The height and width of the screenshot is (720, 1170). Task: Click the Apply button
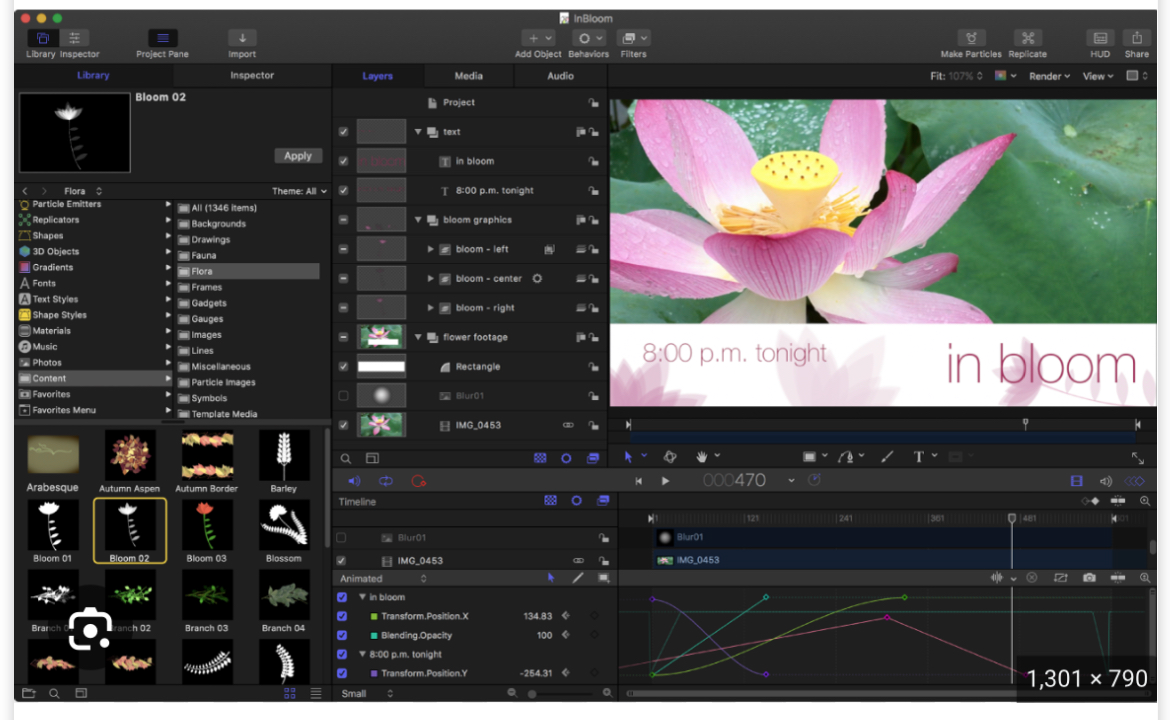[x=298, y=156]
